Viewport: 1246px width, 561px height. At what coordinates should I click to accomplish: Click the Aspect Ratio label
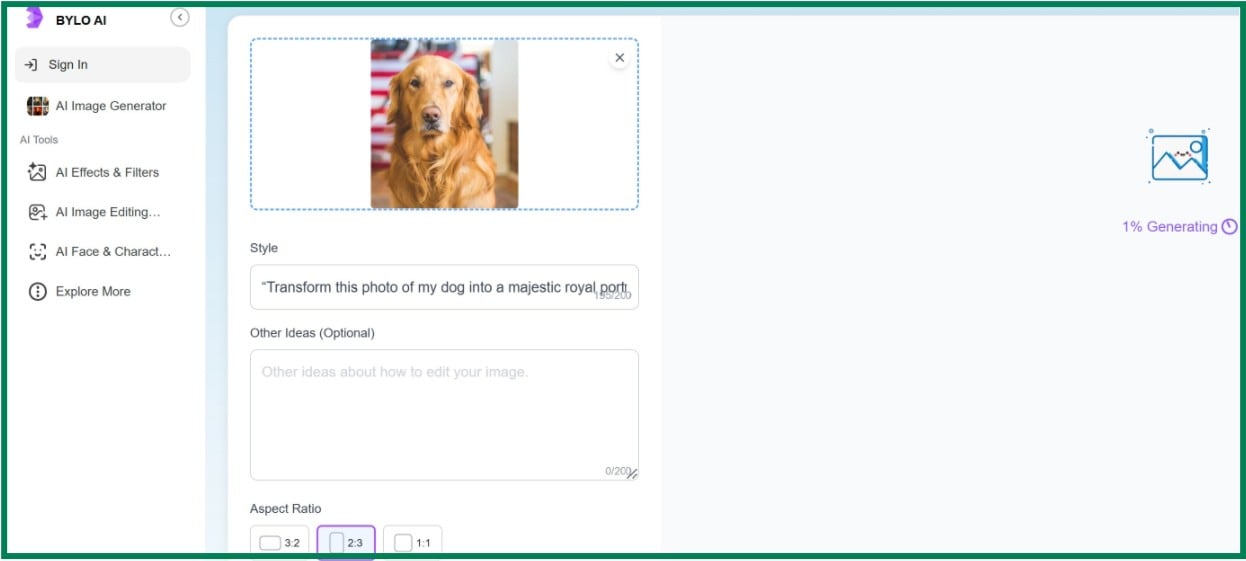point(286,509)
